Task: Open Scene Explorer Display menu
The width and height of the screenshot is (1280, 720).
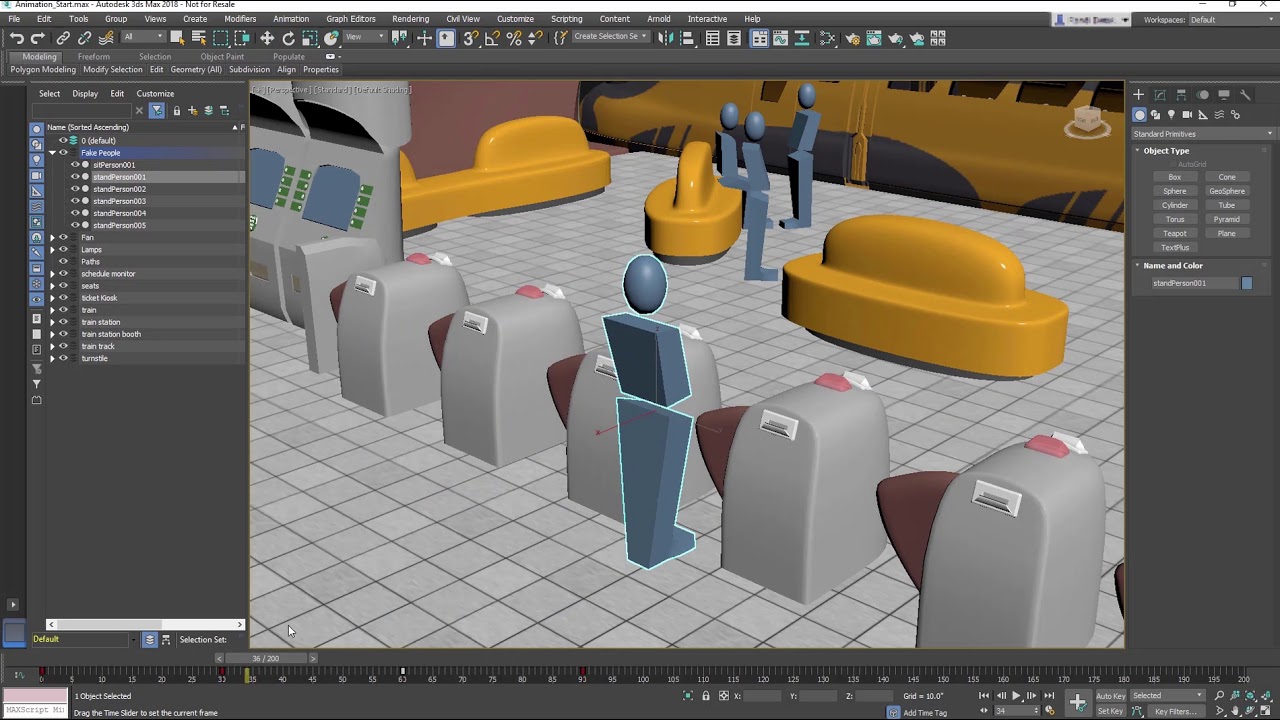Action: [x=85, y=94]
